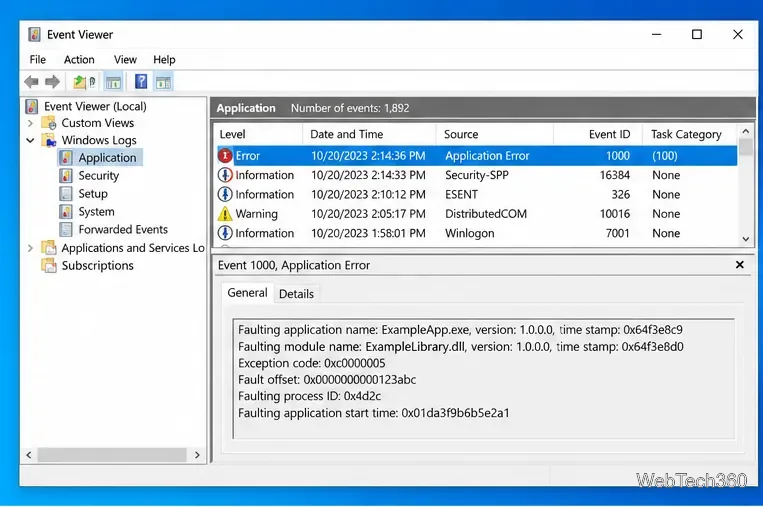
Task: Click the yellow Warning icon for DistributedCOM
Action: pos(225,214)
